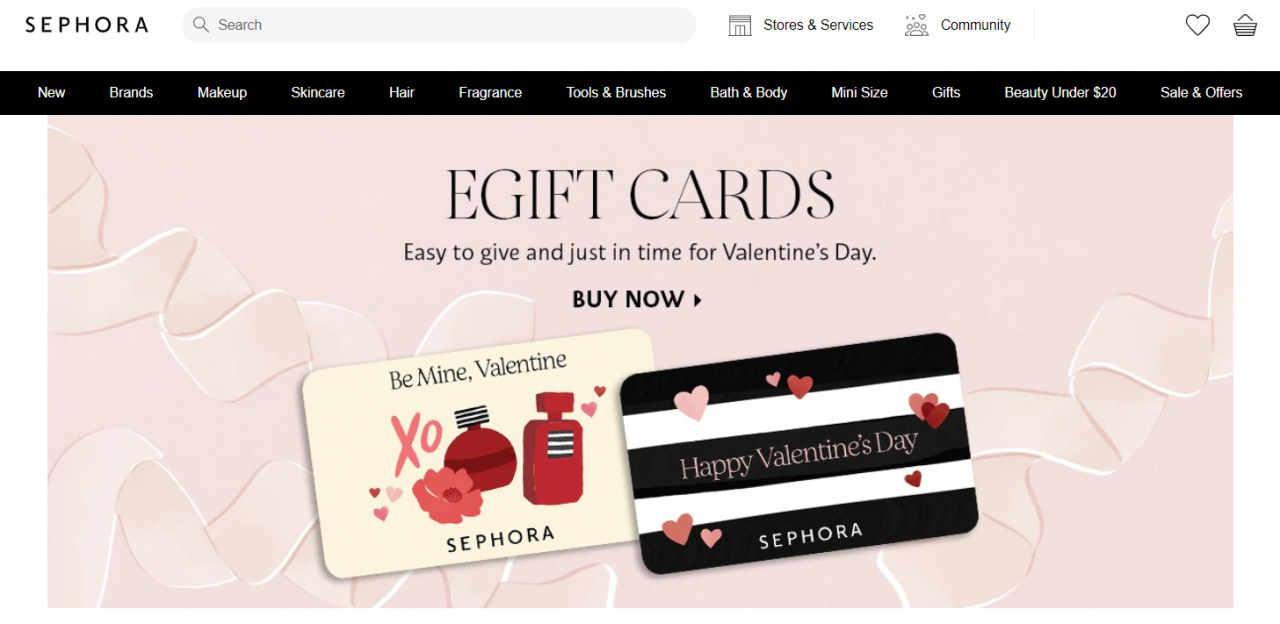Click the Buy Now arrow icon

point(697,299)
